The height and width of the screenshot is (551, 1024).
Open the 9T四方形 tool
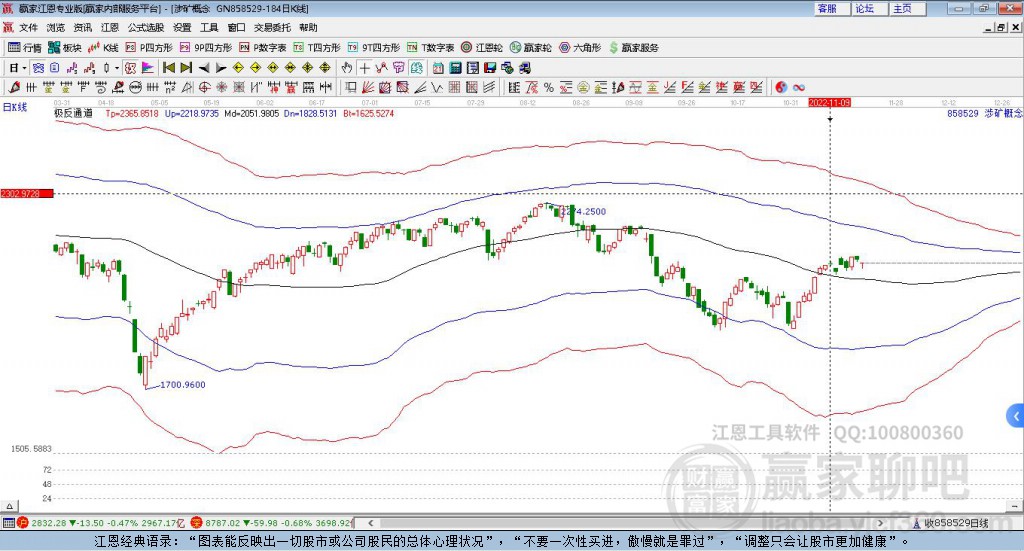374,48
